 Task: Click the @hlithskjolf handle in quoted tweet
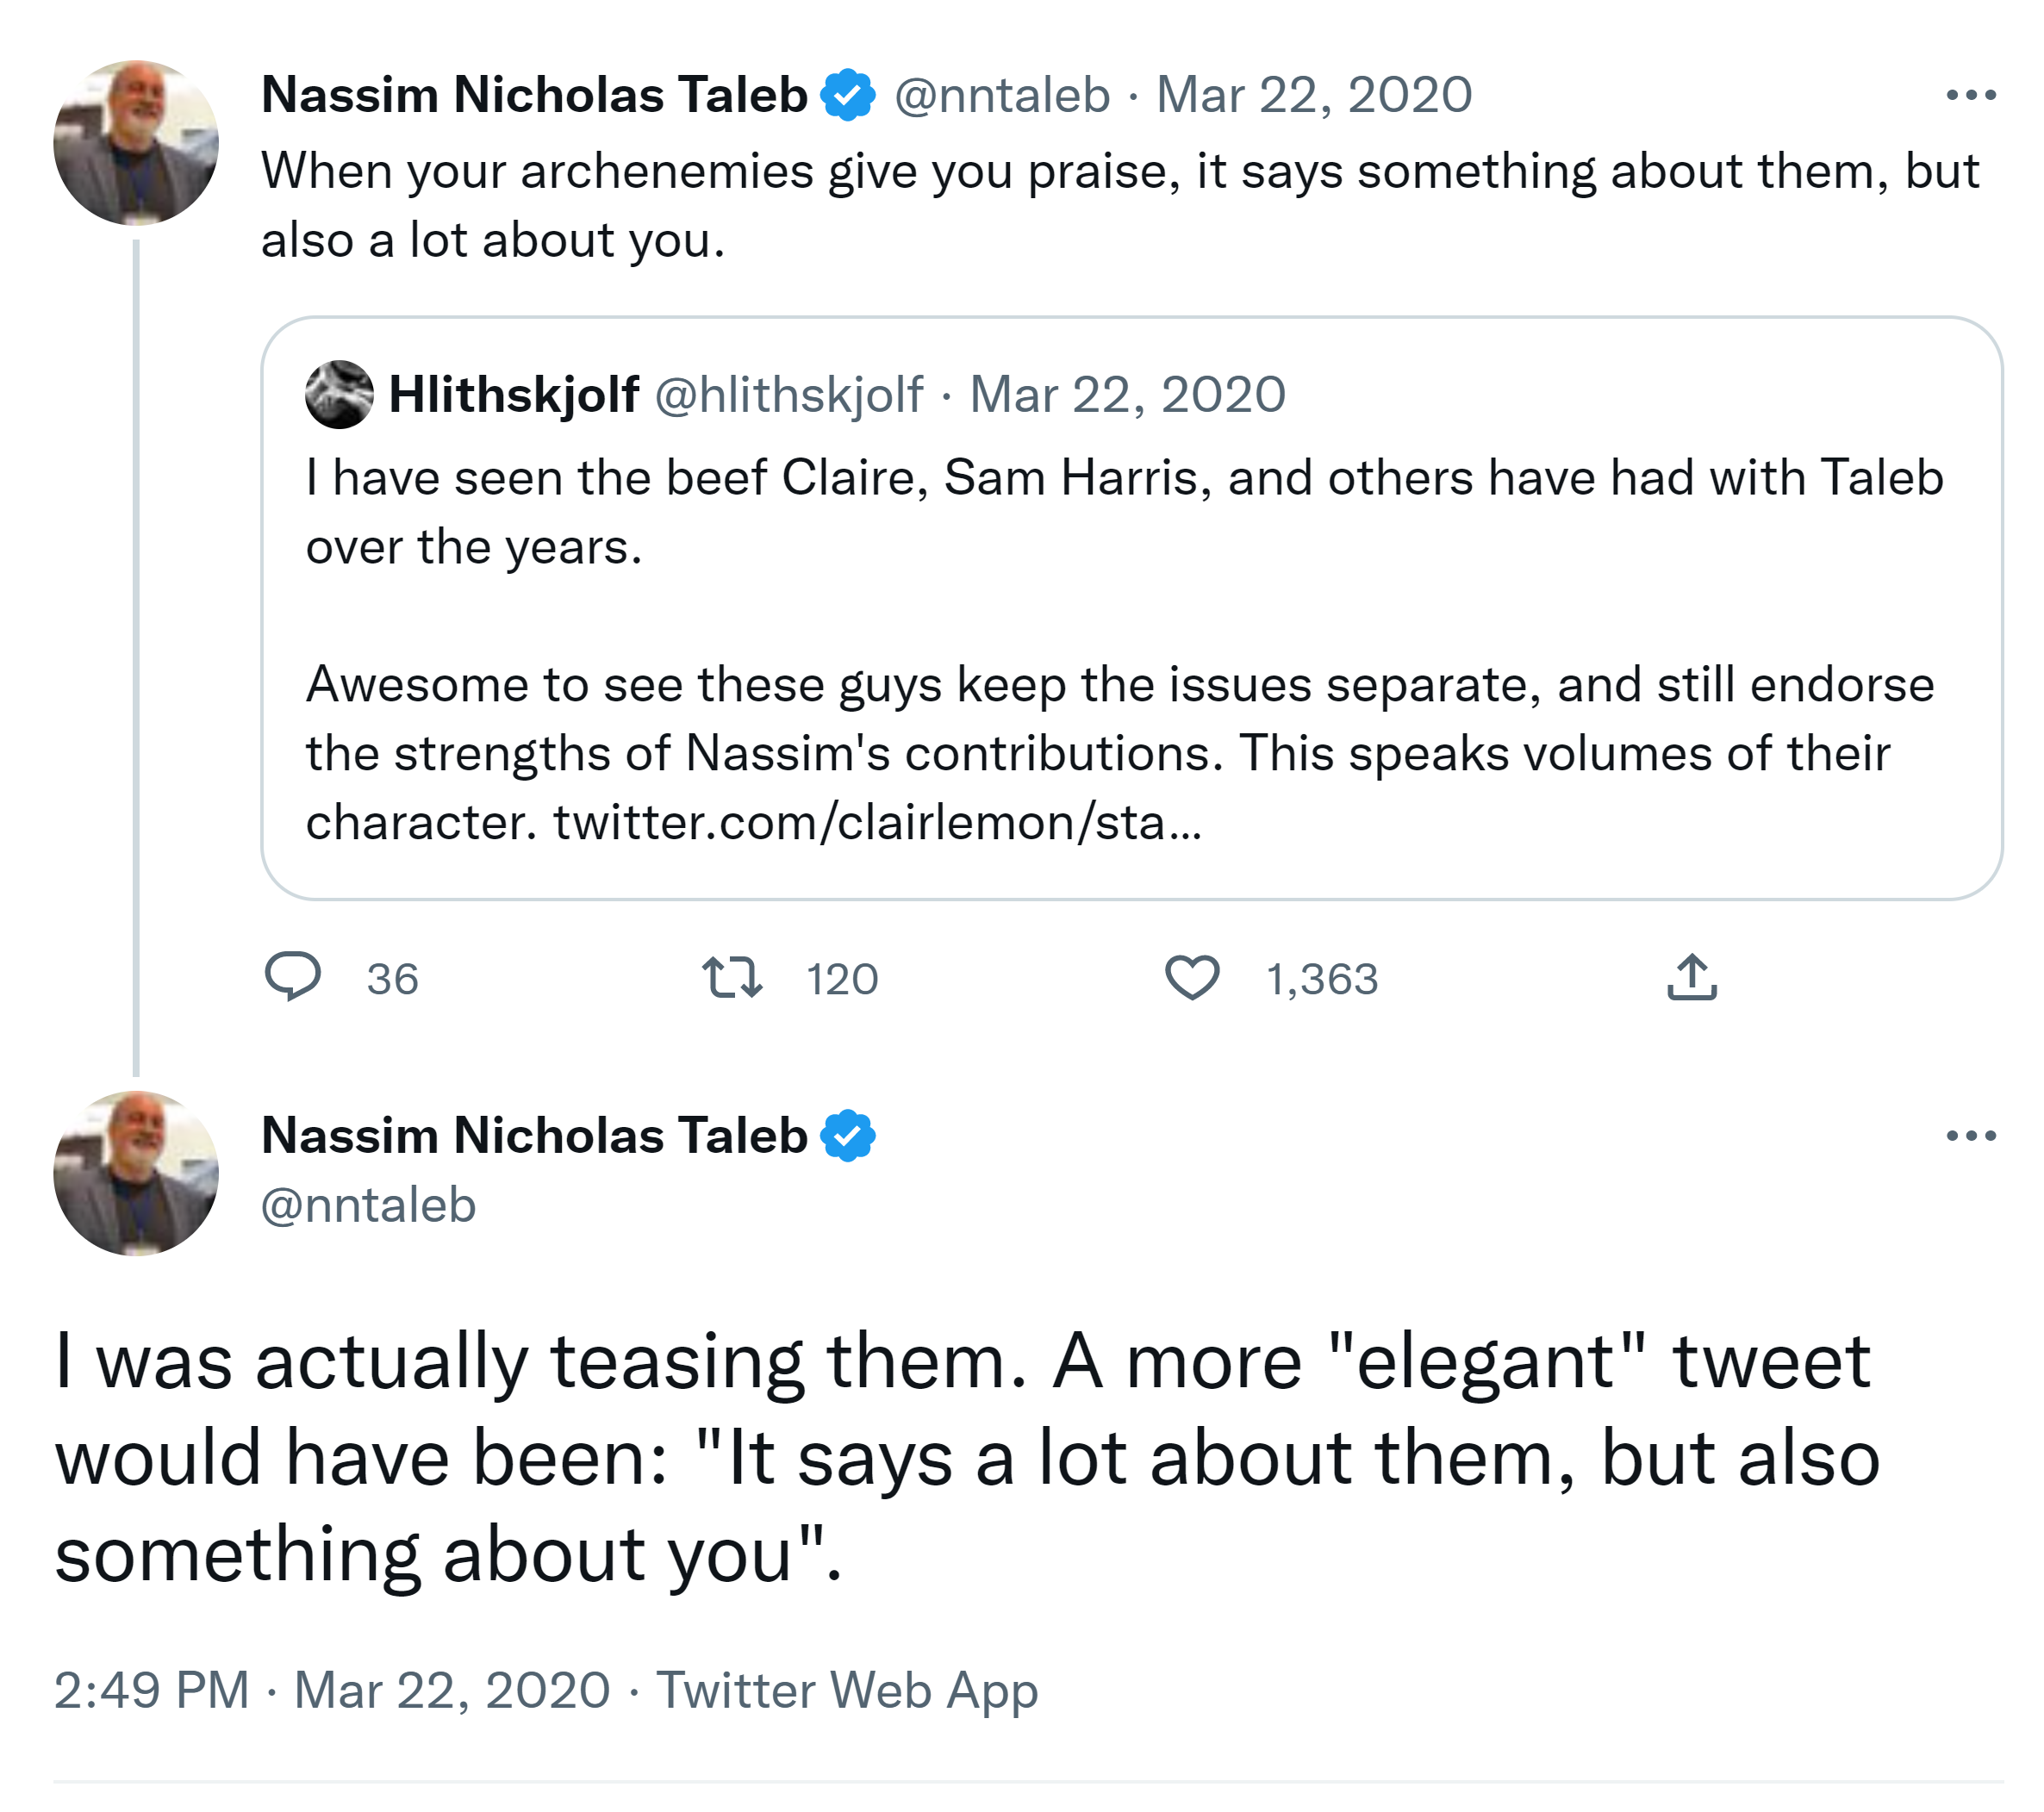point(789,394)
